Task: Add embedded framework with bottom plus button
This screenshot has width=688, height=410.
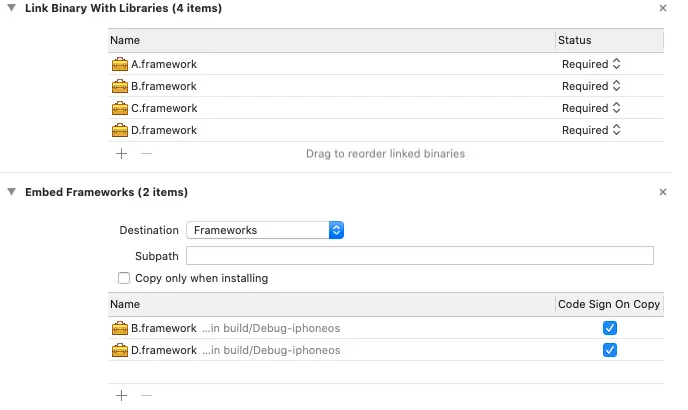Action: pyautogui.click(x=121, y=395)
